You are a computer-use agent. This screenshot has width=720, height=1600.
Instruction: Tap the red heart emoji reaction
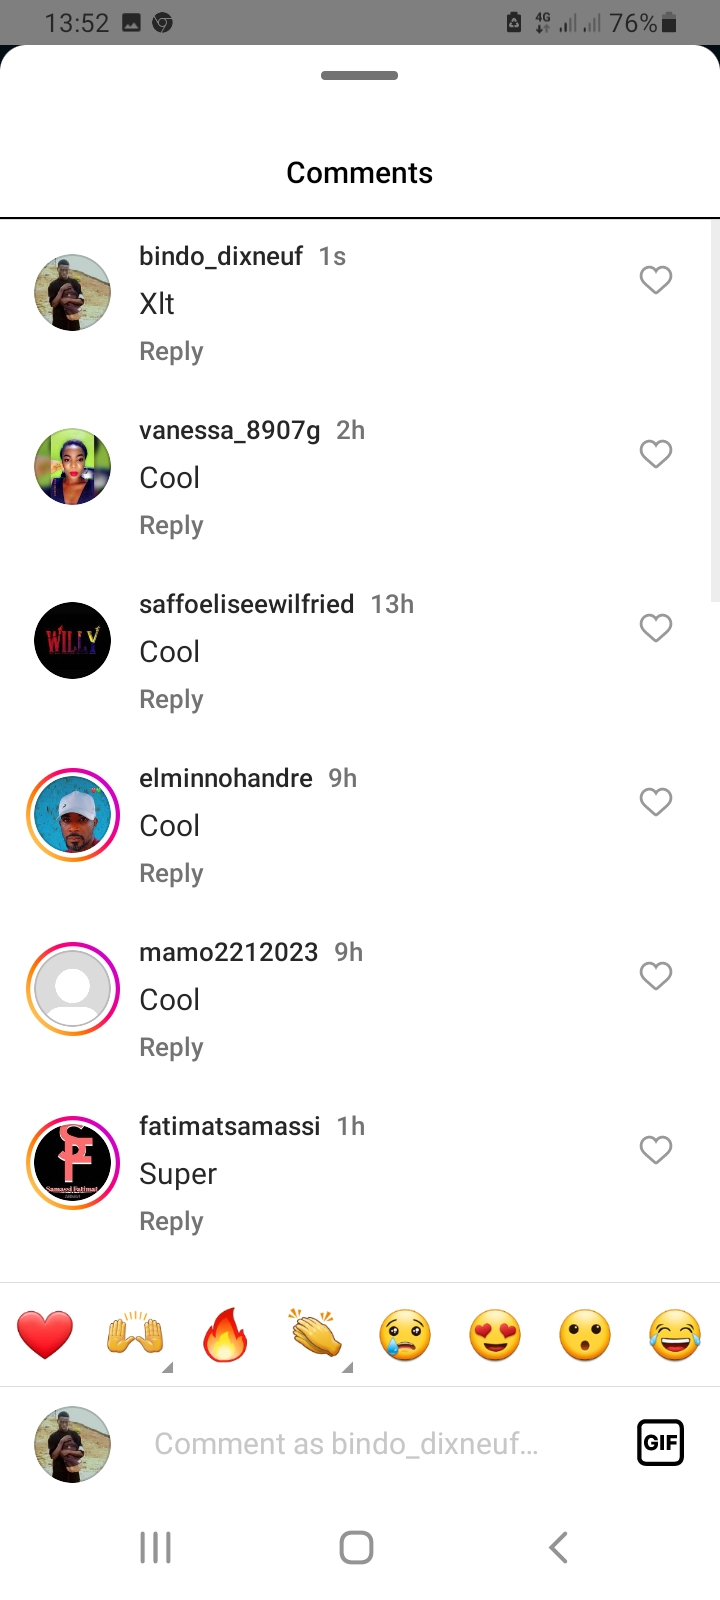point(45,1335)
